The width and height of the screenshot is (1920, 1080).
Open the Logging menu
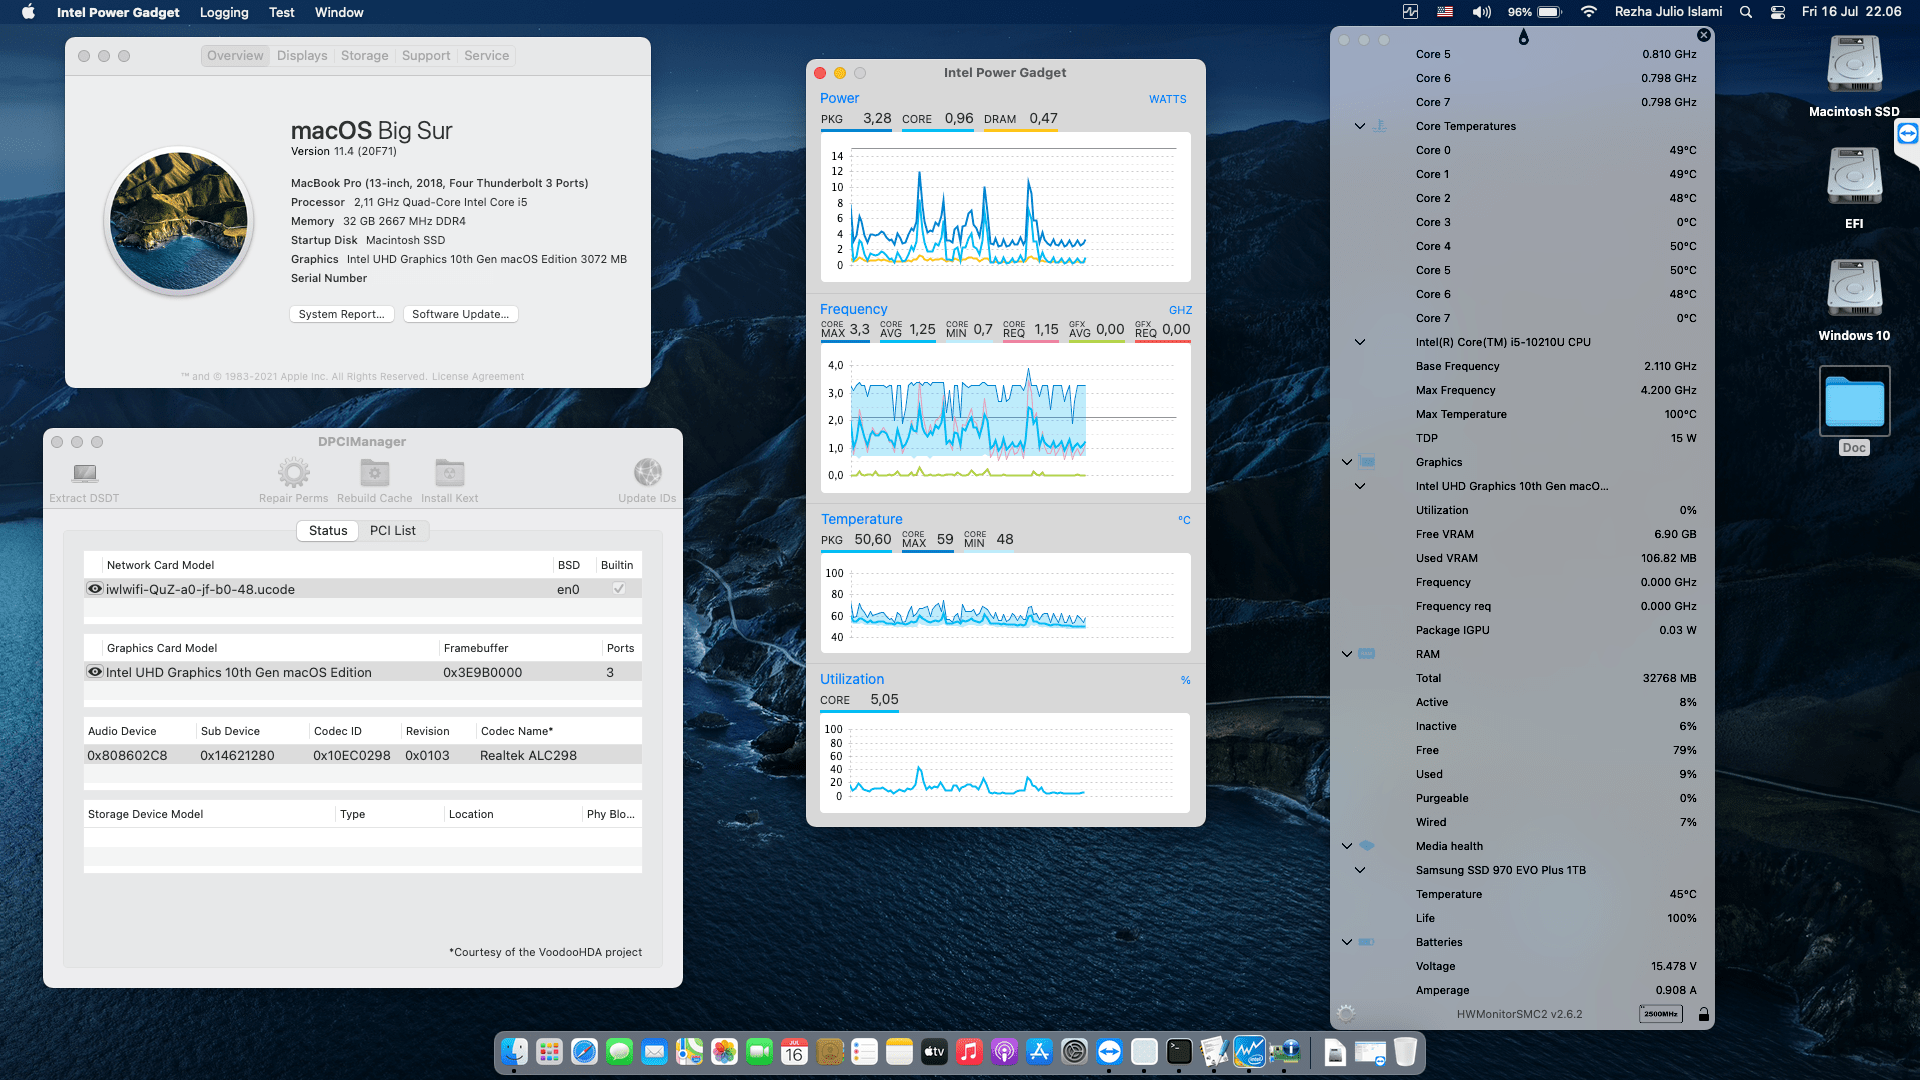coord(224,12)
